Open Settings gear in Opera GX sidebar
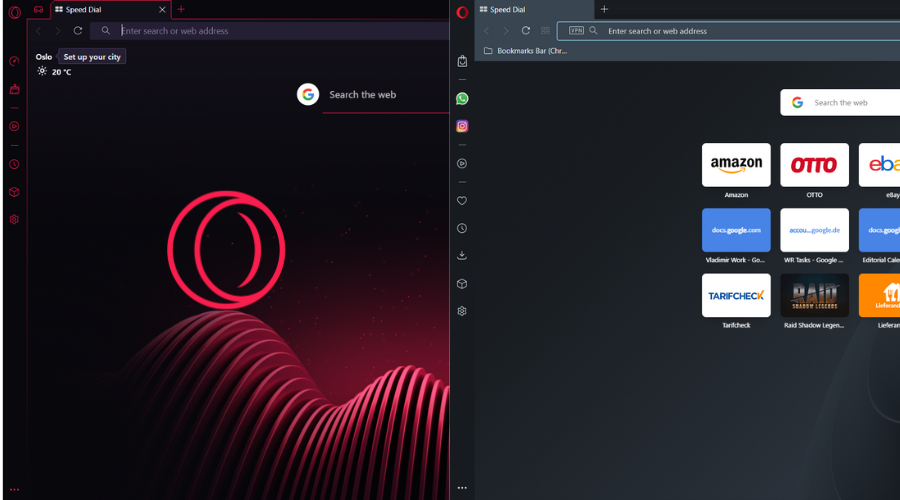Viewport: 900px width, 500px height. pos(14,219)
